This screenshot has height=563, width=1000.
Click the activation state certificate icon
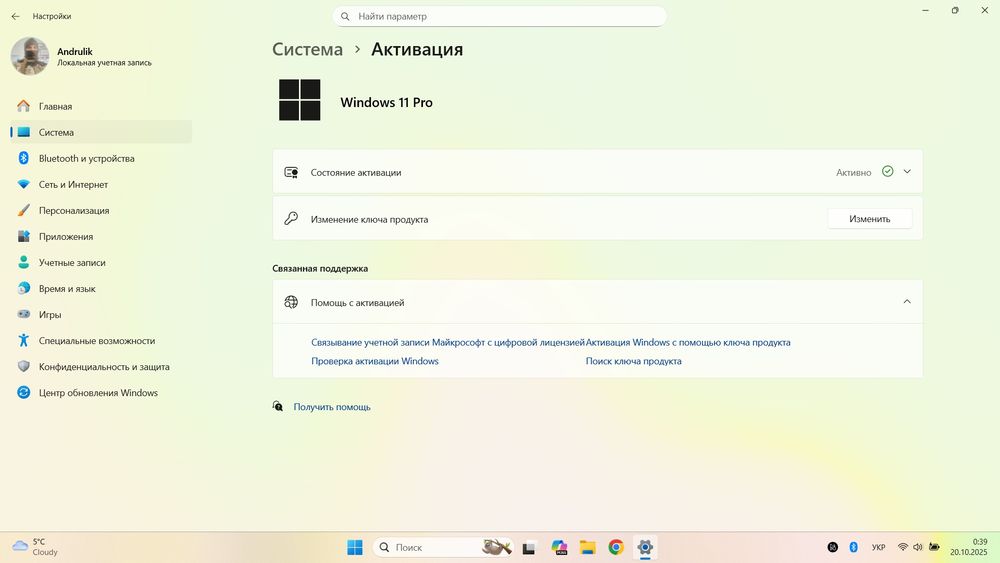[291, 173]
